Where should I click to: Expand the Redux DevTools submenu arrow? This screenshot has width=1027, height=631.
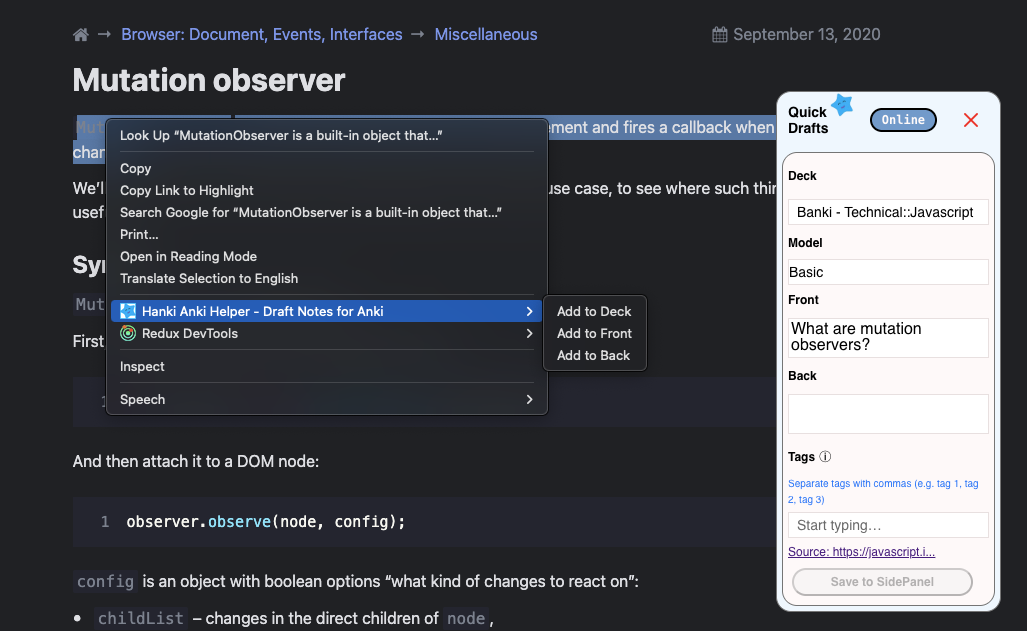pos(529,334)
